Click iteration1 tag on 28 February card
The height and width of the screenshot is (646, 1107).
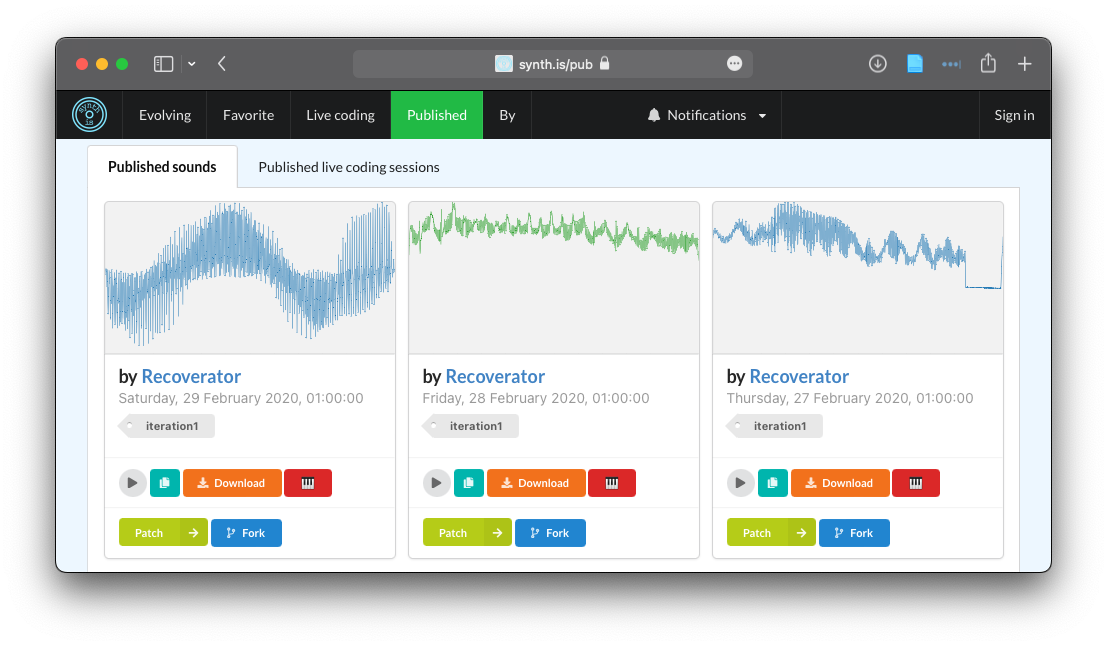[471, 426]
